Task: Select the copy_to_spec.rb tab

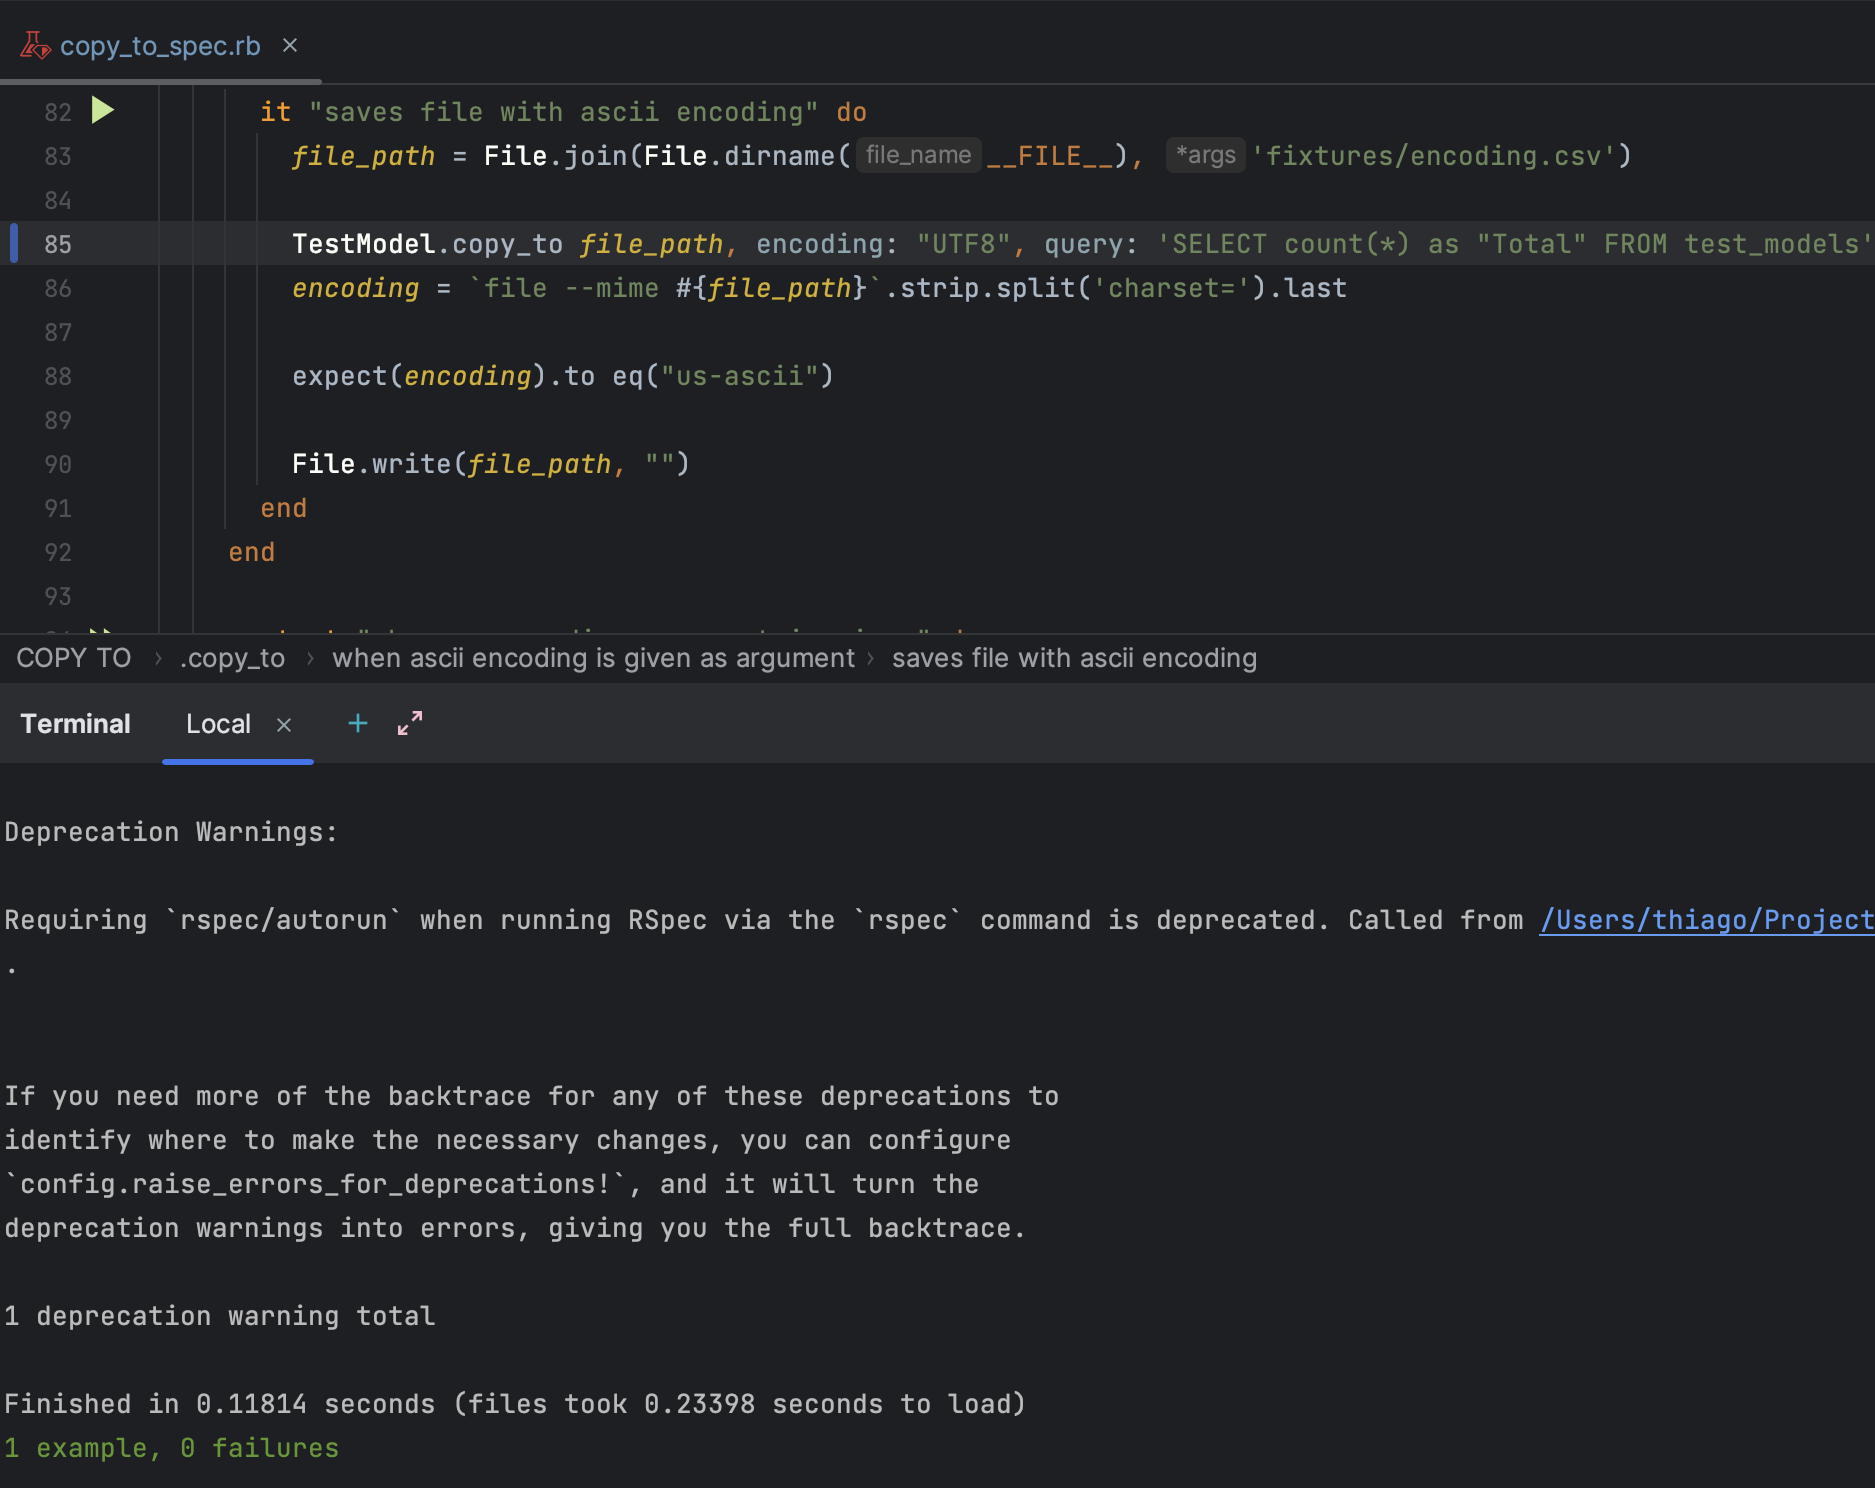Action: pos(160,46)
